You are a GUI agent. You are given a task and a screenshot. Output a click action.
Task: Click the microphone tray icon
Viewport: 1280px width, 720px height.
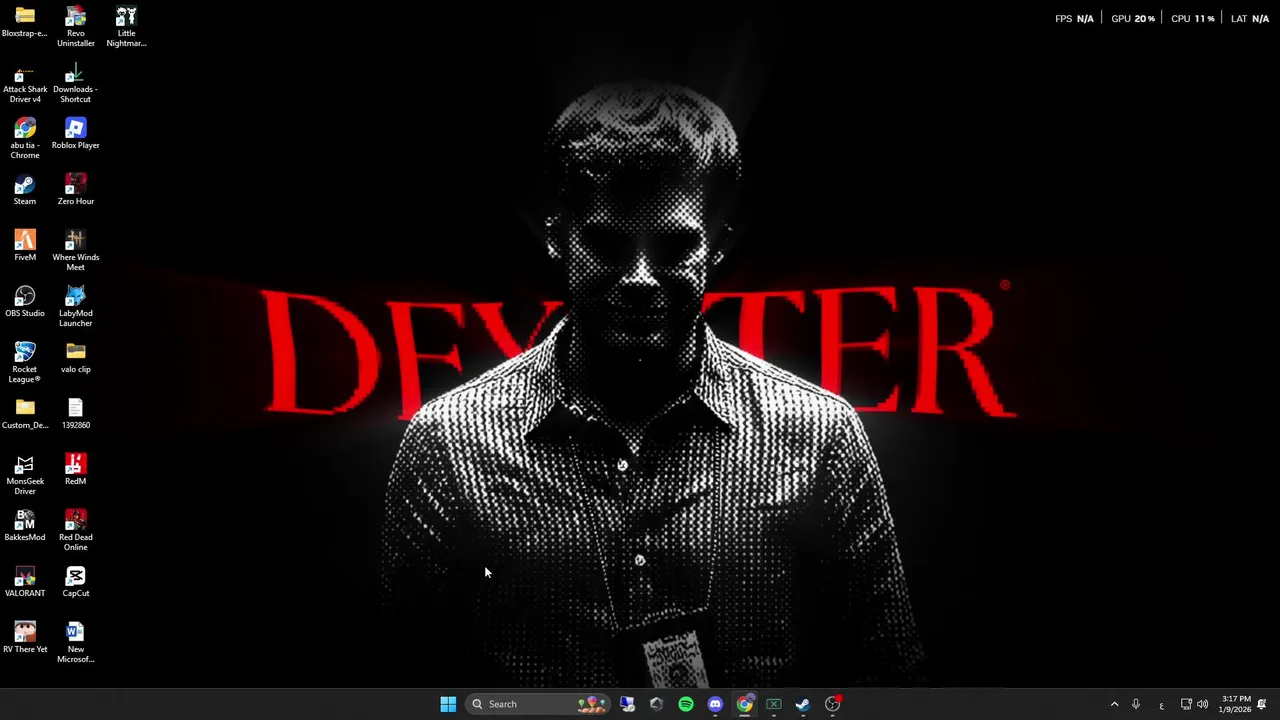click(x=1136, y=704)
